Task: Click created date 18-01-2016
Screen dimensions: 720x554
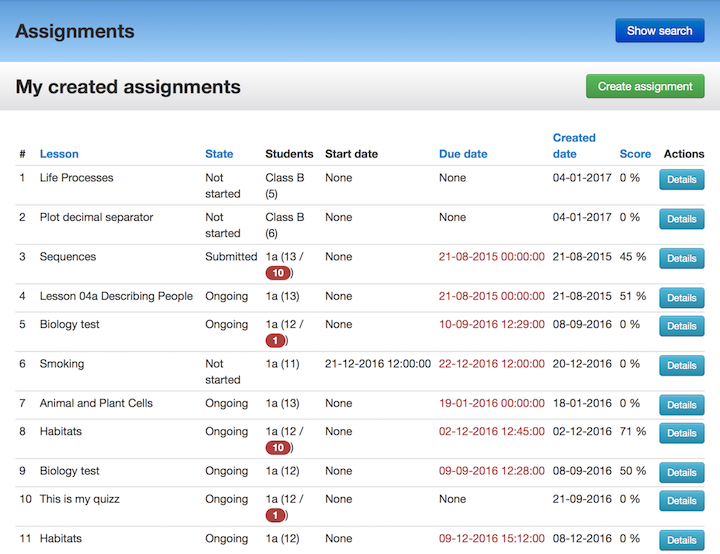Action: (582, 403)
